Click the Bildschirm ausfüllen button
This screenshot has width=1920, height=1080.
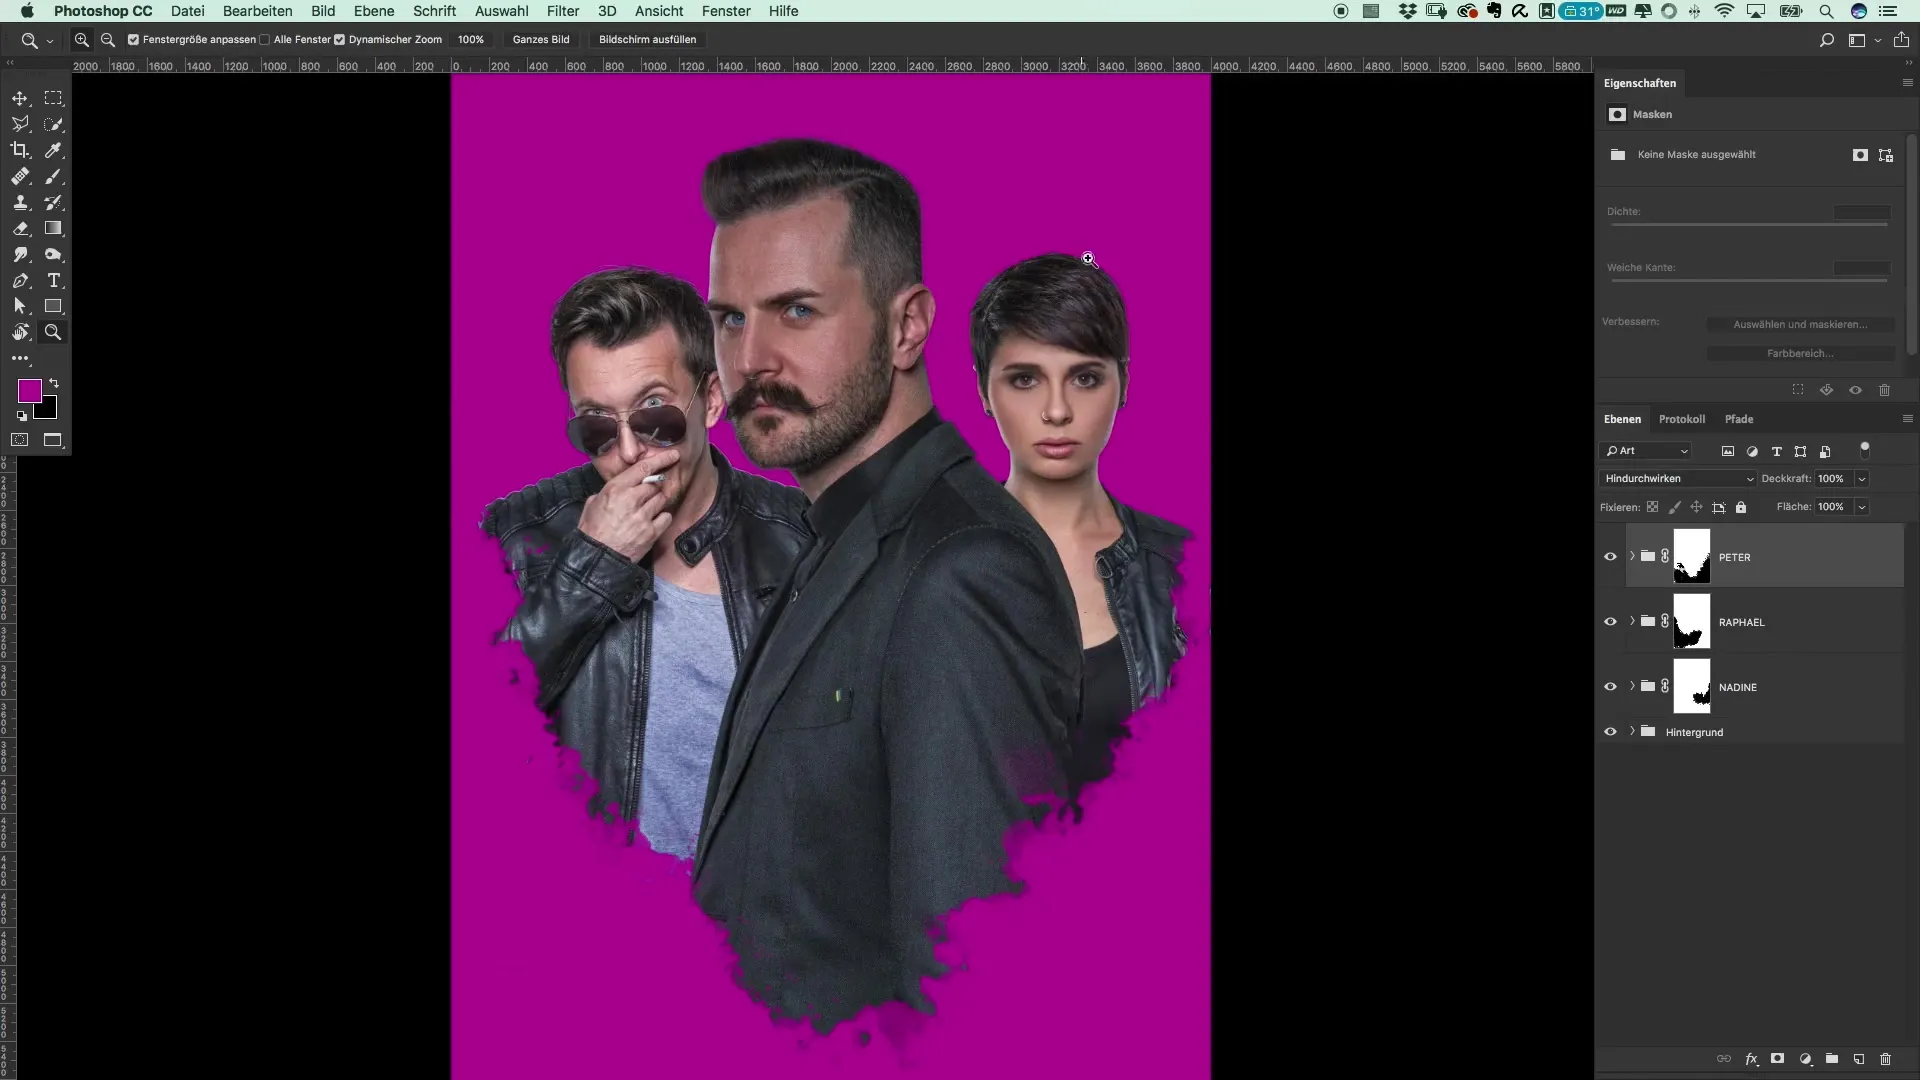[x=647, y=40]
